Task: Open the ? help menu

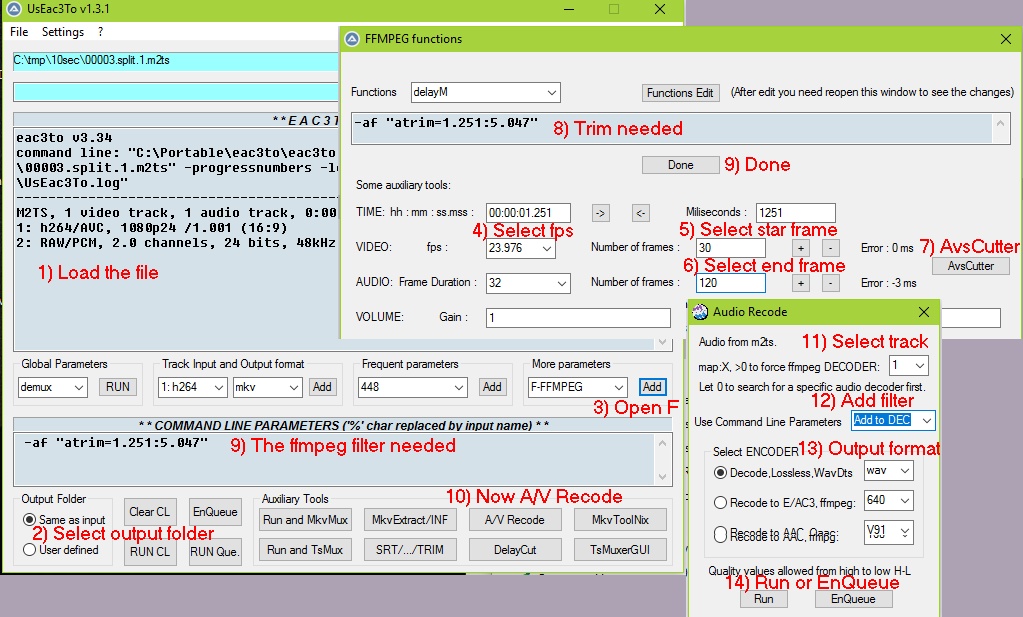Action: 100,32
